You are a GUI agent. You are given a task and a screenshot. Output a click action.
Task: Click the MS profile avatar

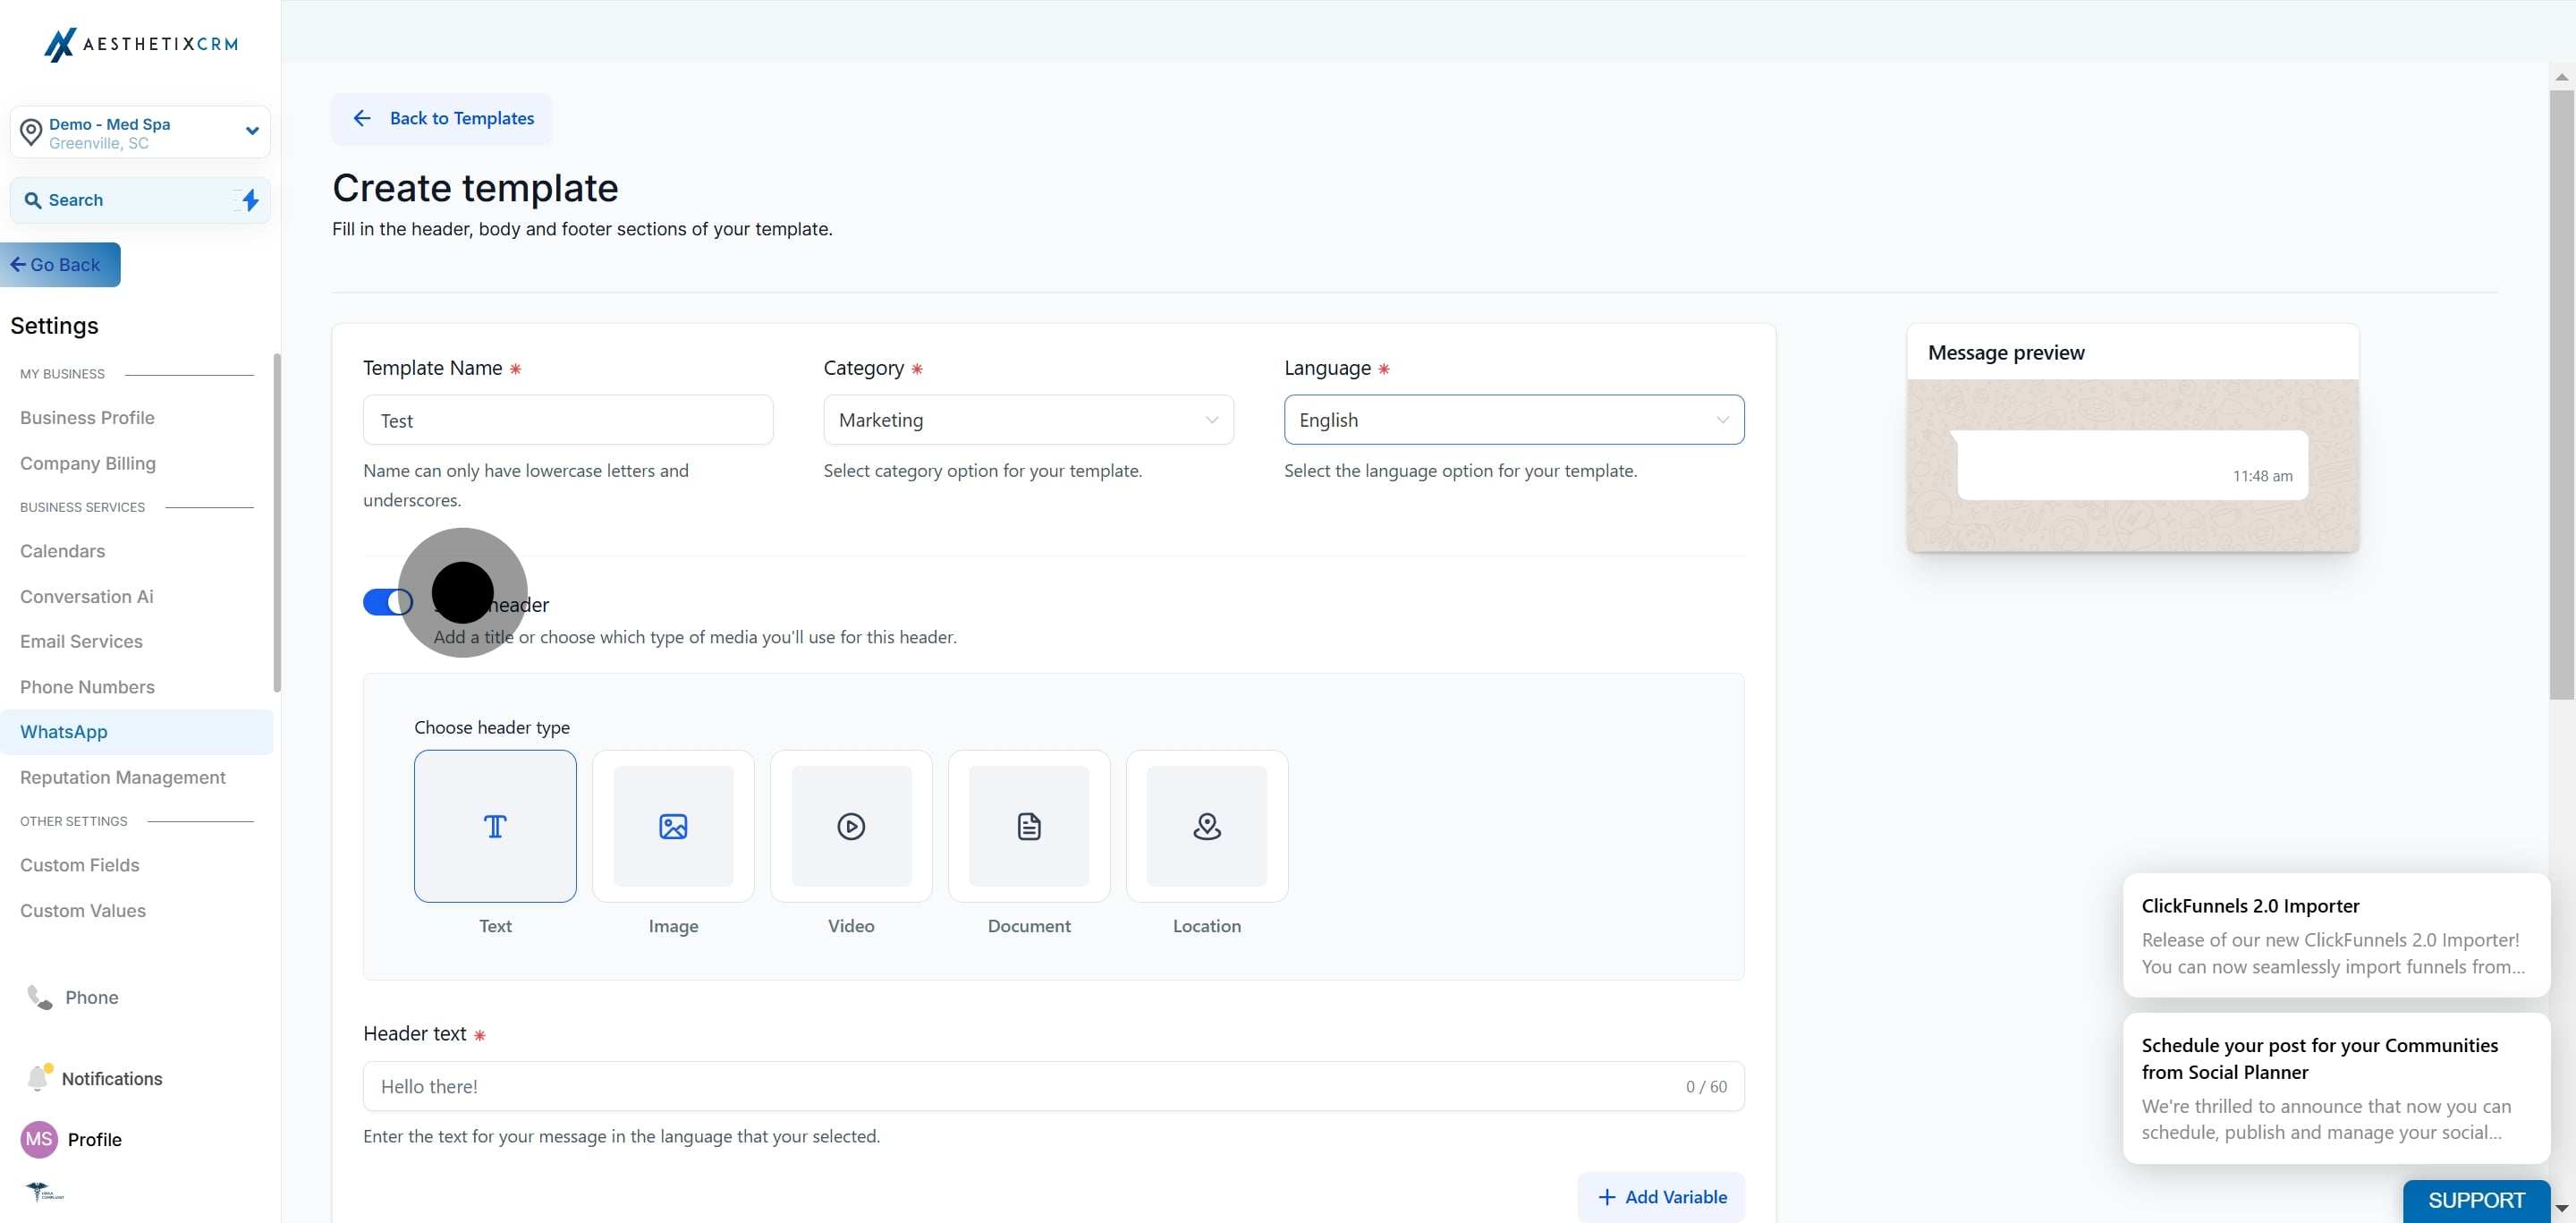[x=39, y=1139]
